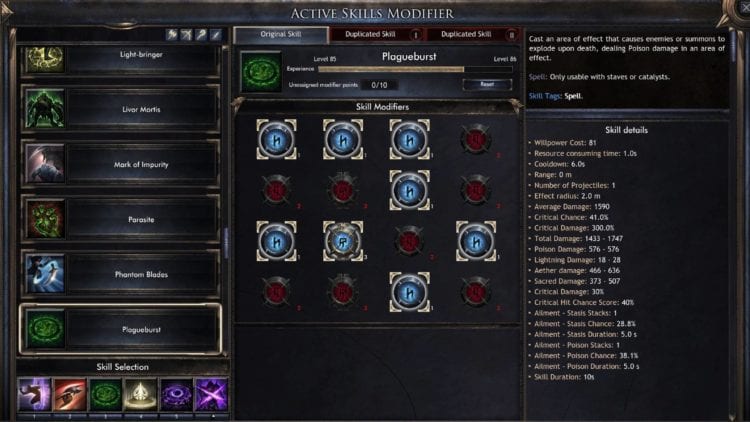Pick the purple dash skill in slot 1

coord(34,394)
